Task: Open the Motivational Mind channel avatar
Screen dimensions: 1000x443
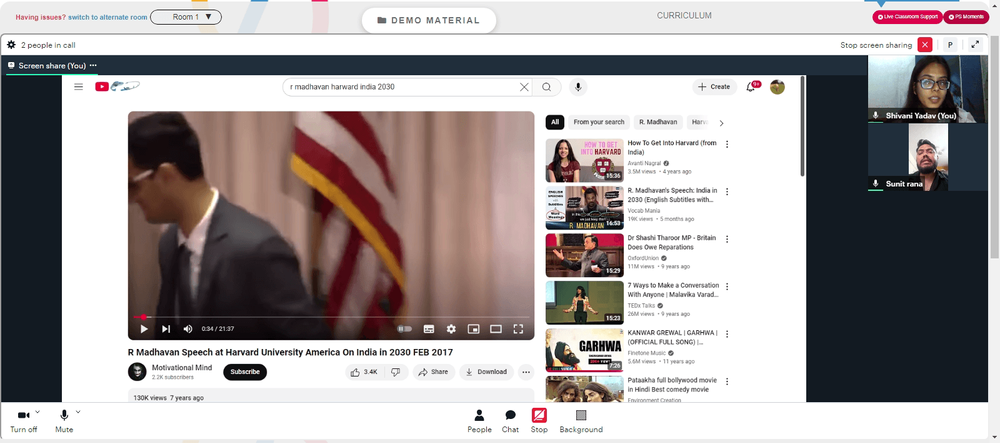Action: coord(137,372)
